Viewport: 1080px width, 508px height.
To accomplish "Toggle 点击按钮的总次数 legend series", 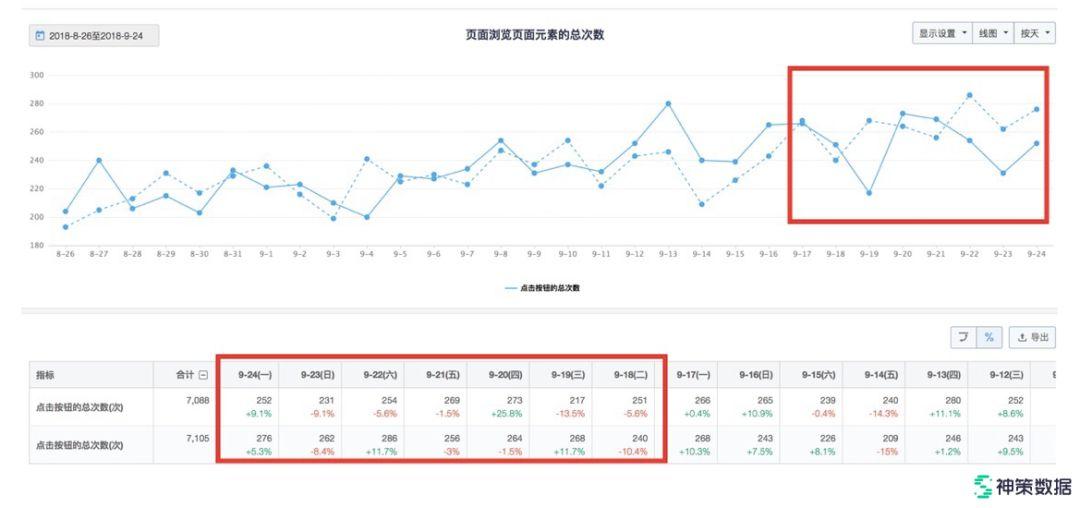I will point(543,288).
